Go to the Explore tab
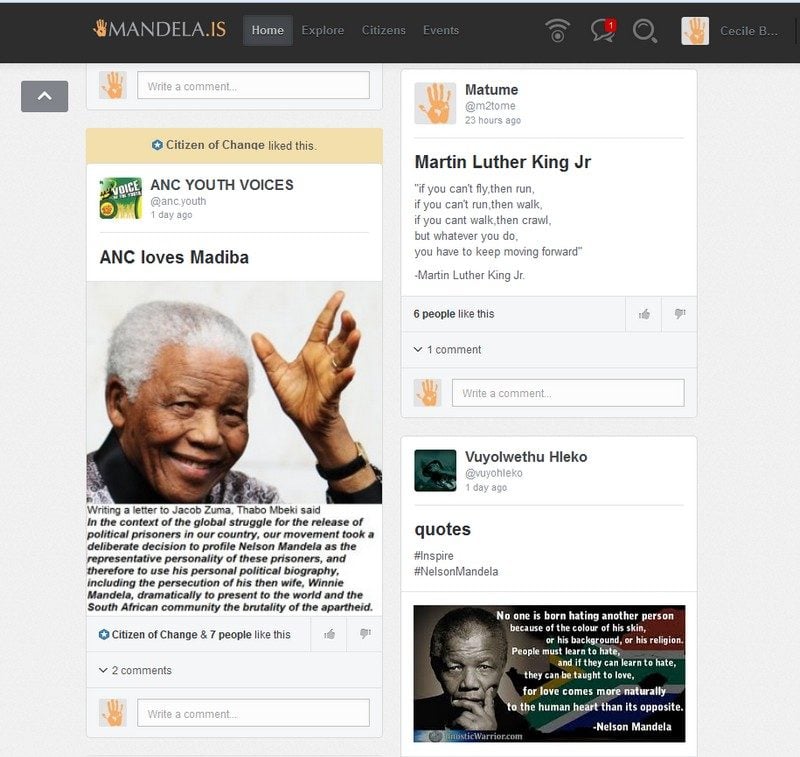Image resolution: width=800 pixels, height=757 pixels. [x=322, y=30]
